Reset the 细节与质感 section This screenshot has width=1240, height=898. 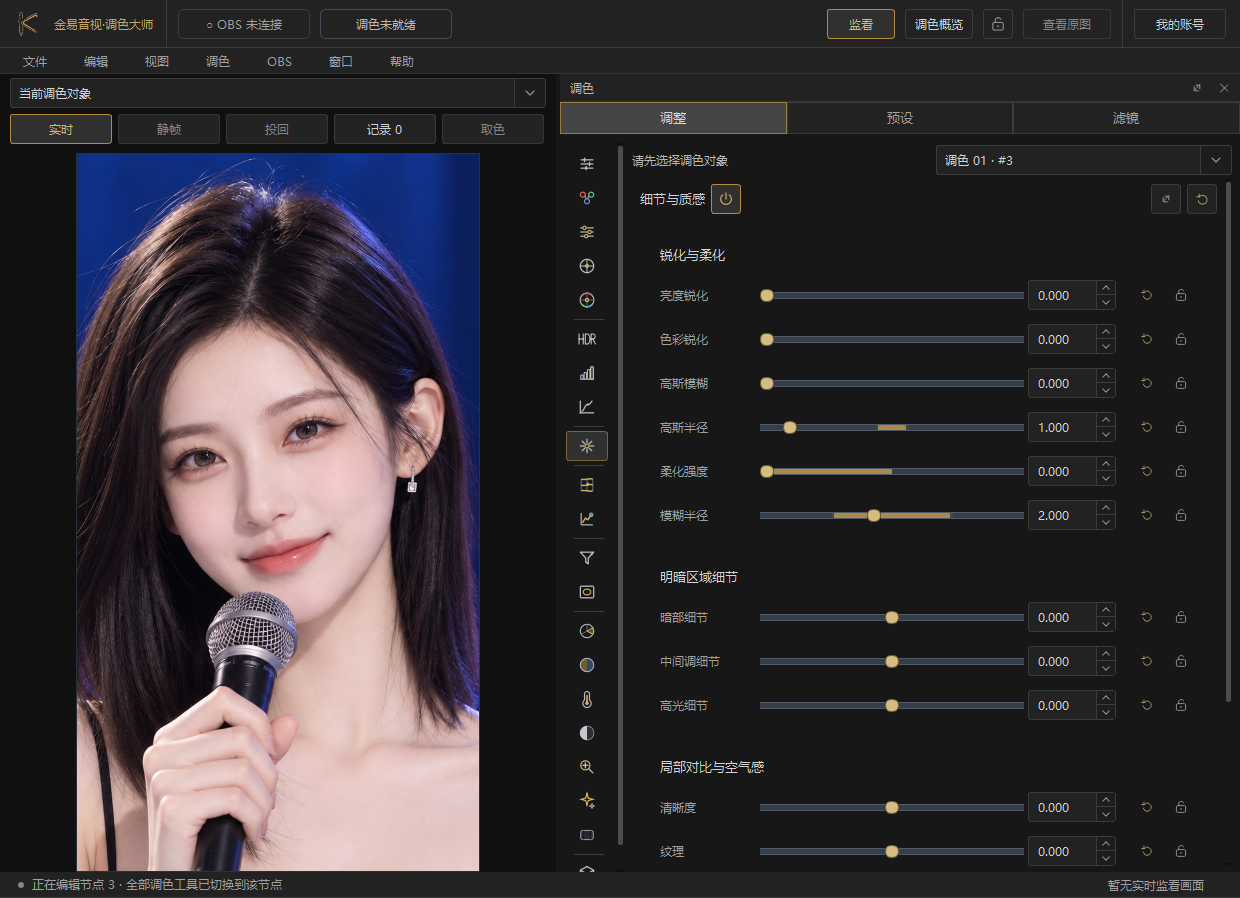1202,199
